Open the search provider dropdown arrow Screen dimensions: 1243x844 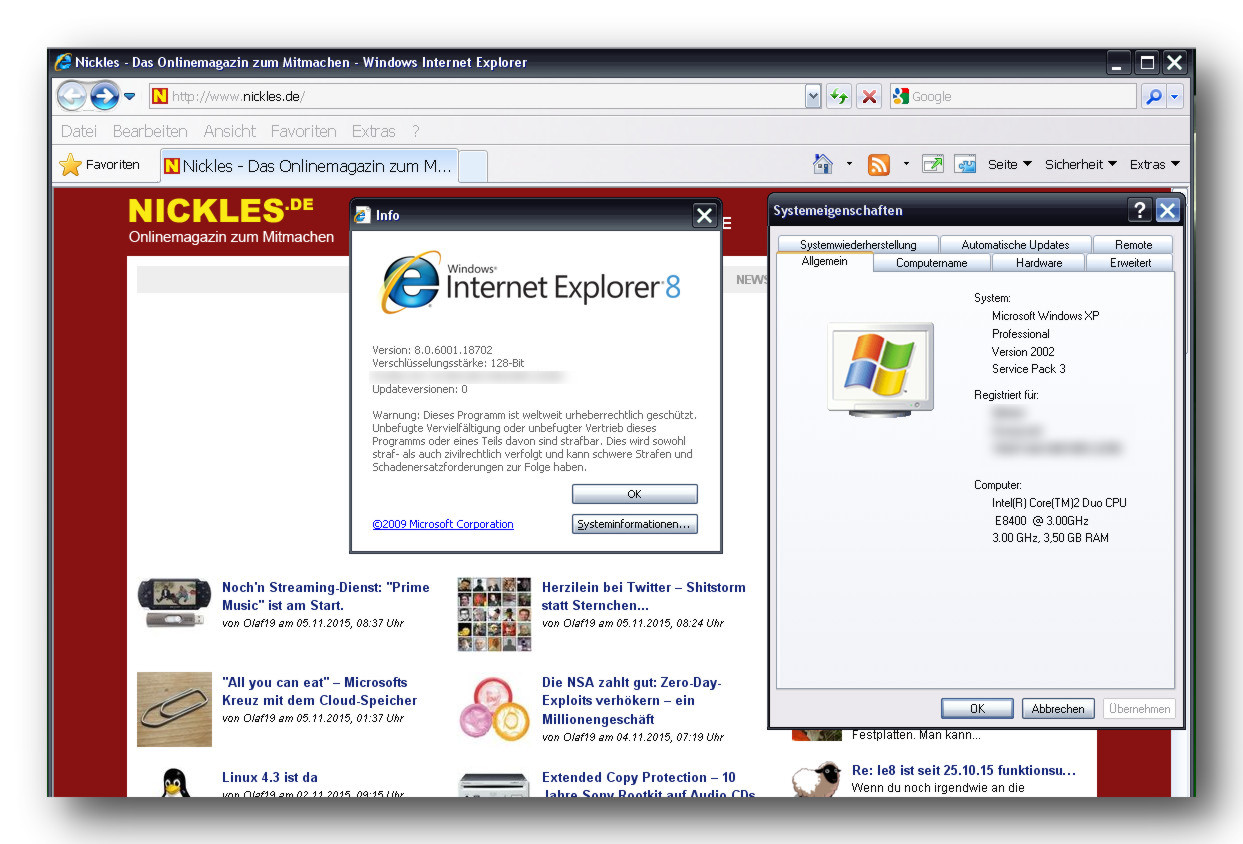coord(1175,97)
